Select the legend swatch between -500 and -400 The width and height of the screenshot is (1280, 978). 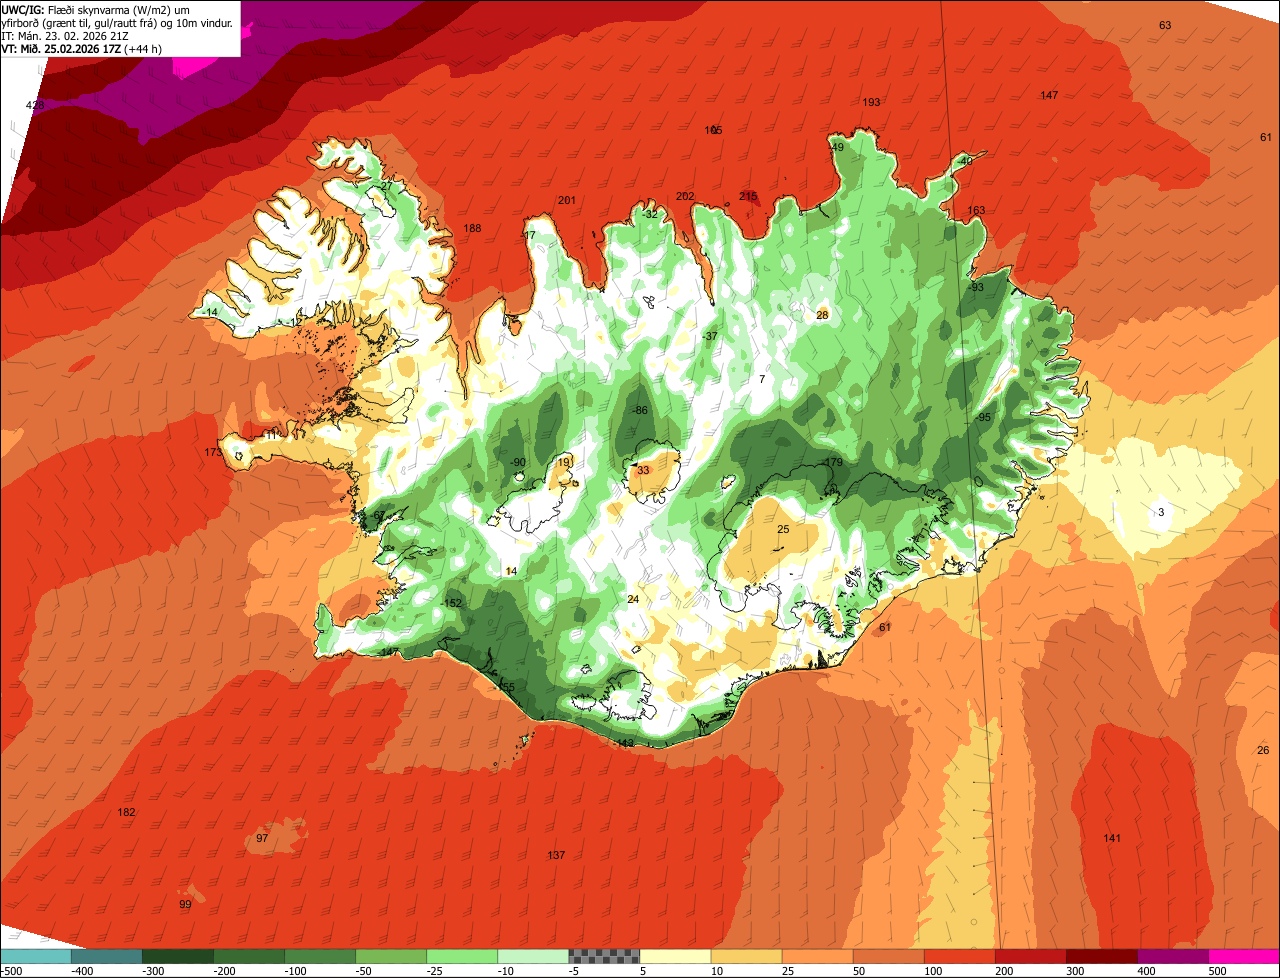click(35, 957)
